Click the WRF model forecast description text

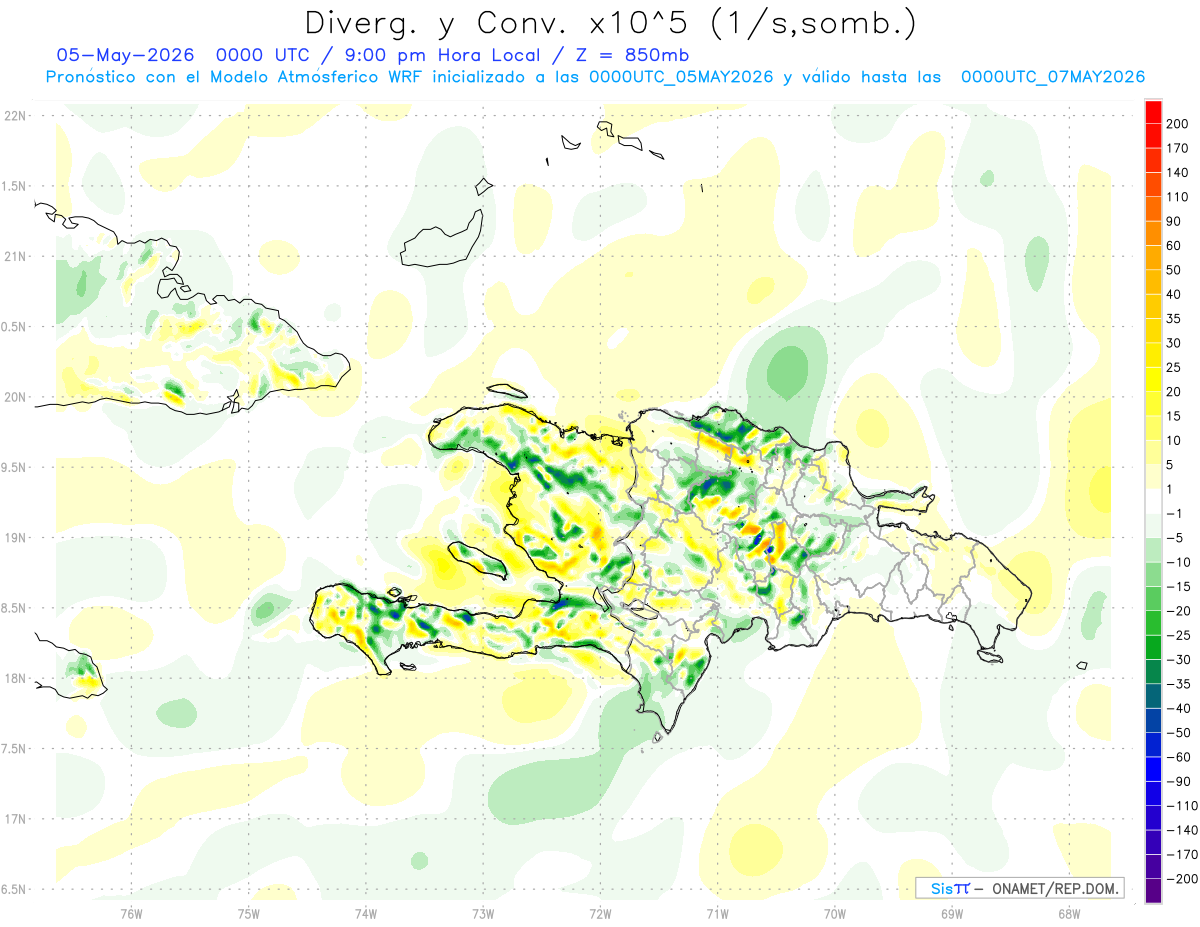point(594,77)
